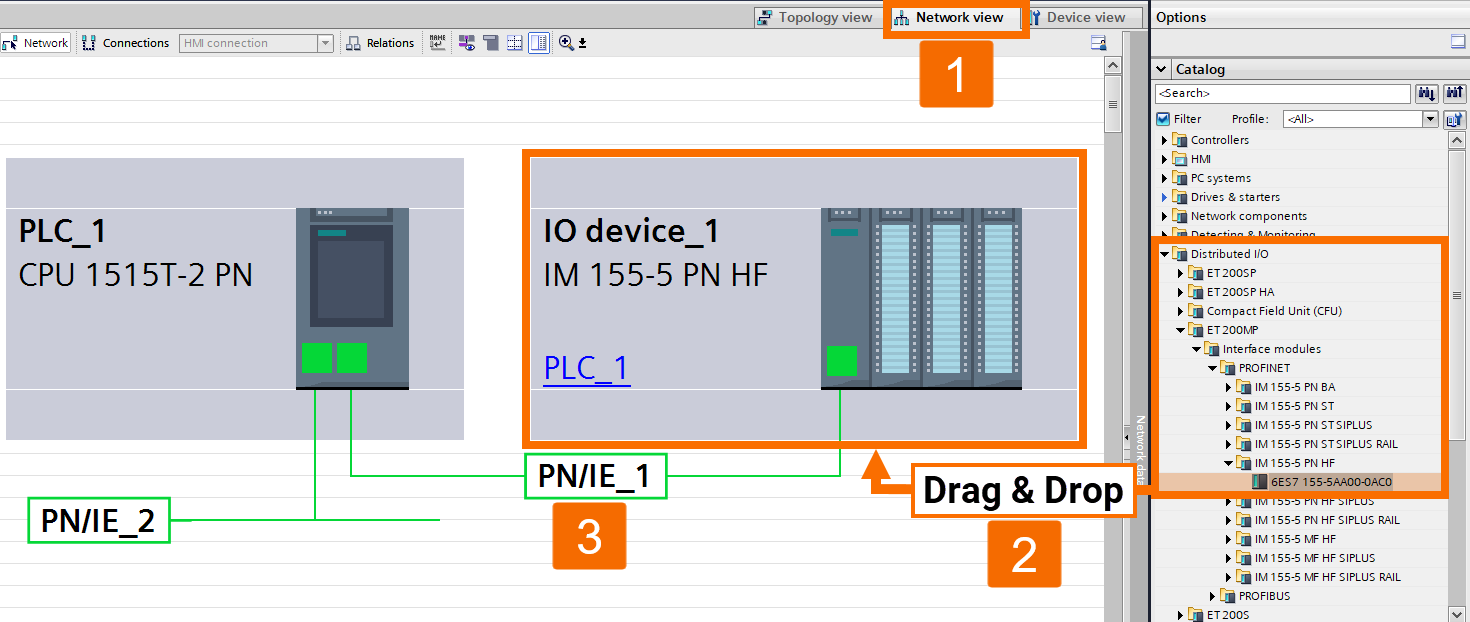Select the Connections mode button
Image resolution: width=1470 pixels, height=622 pixels.
[x=126, y=43]
